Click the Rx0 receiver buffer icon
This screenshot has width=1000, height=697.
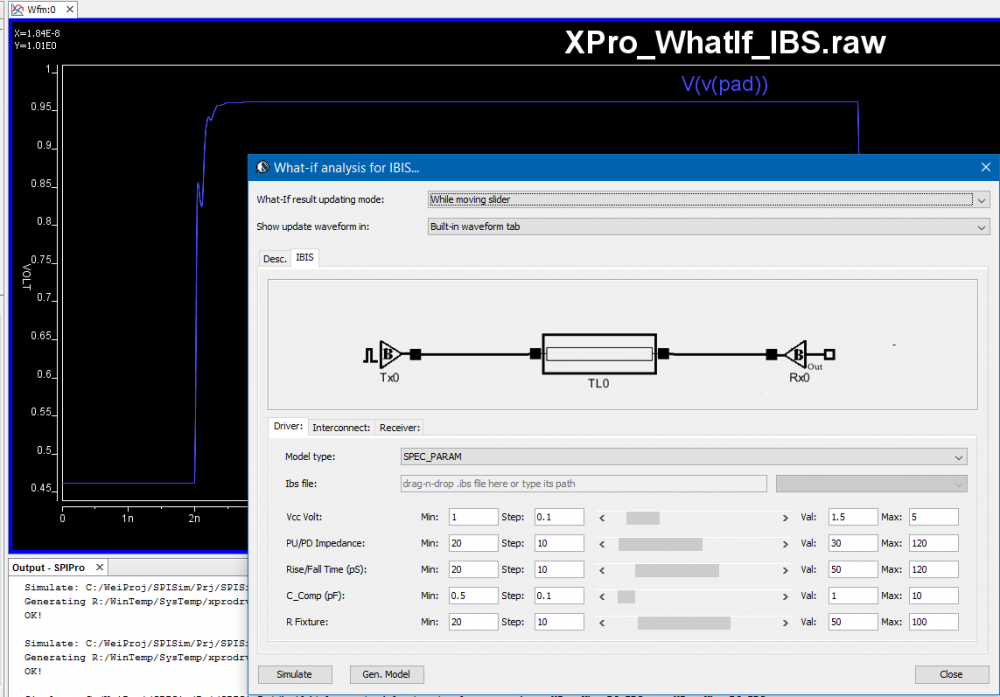pyautogui.click(x=797, y=353)
